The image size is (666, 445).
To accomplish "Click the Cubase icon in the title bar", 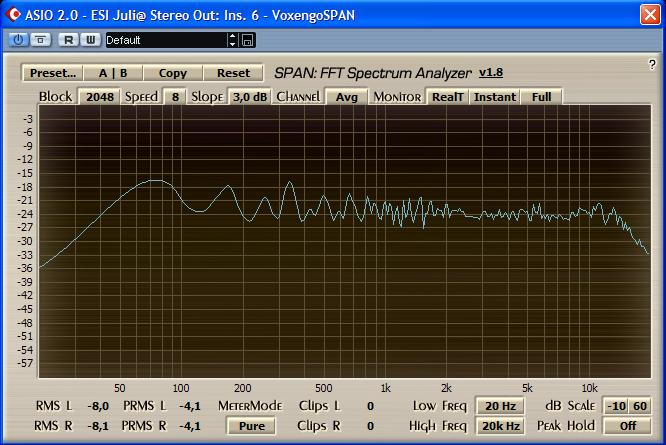I will pos(13,14).
